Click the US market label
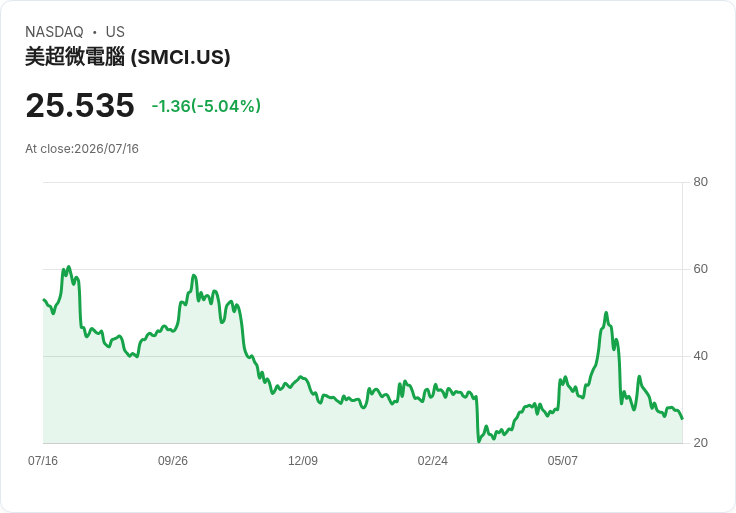This screenshot has width=736, height=513. point(115,32)
